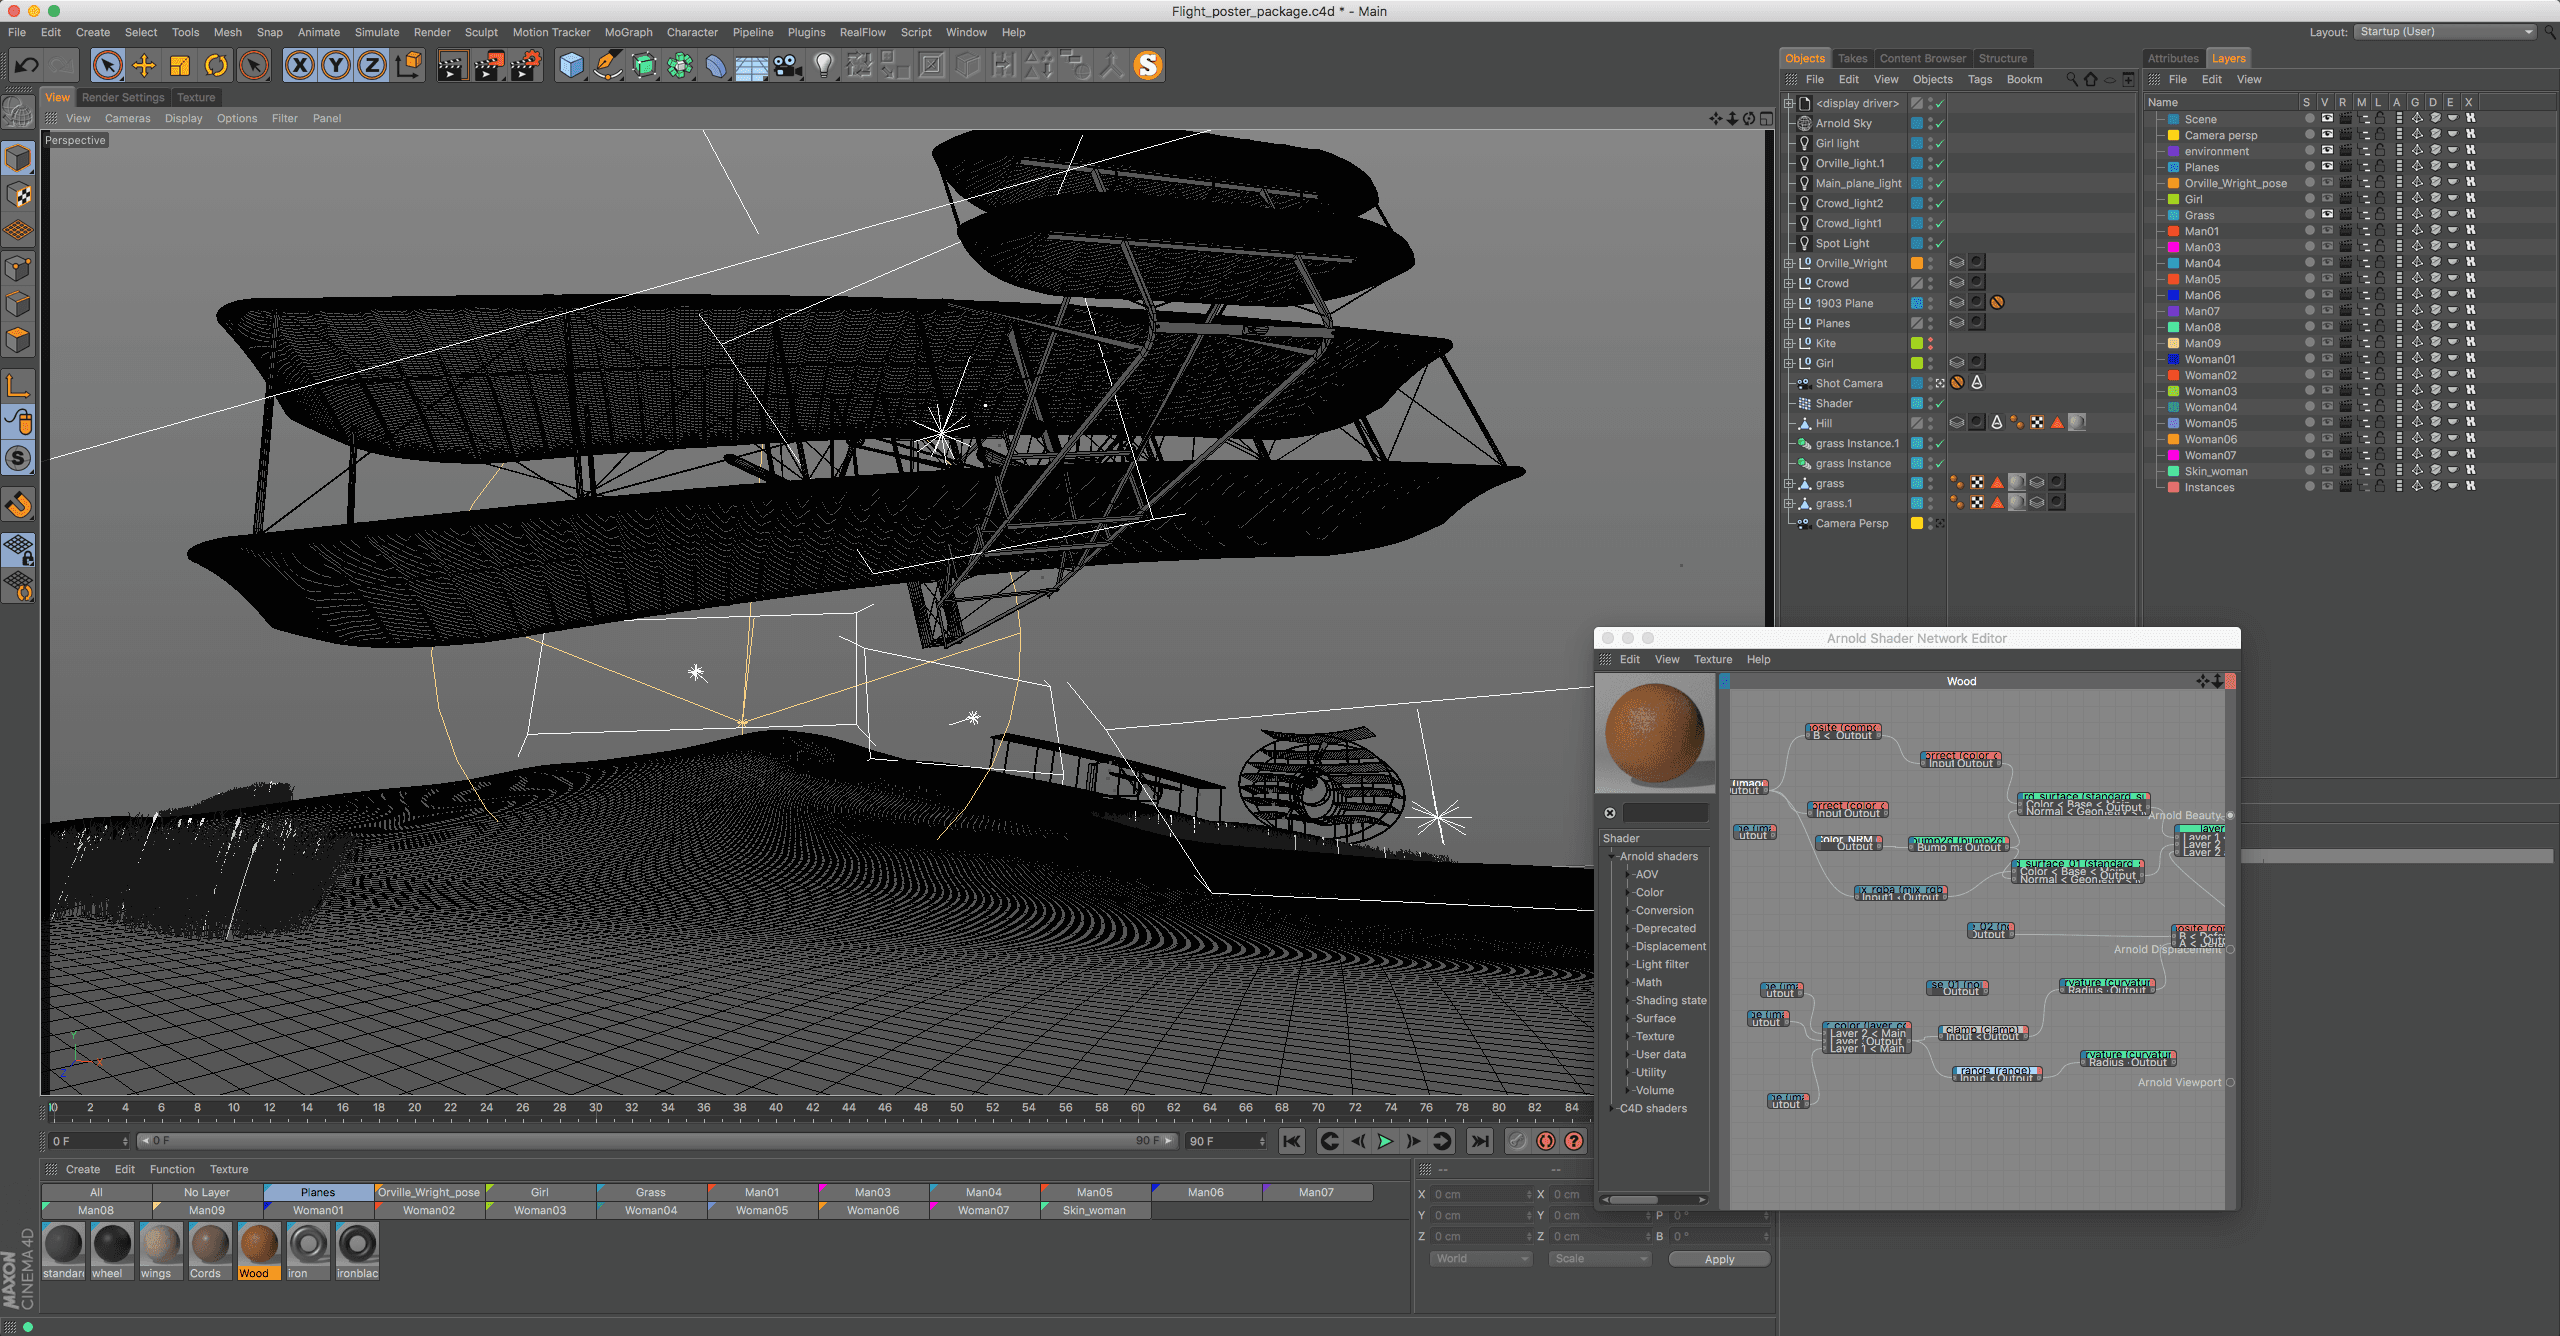Select the Rotate tool icon
The width and height of the screenshot is (2560, 1336).
[216, 66]
